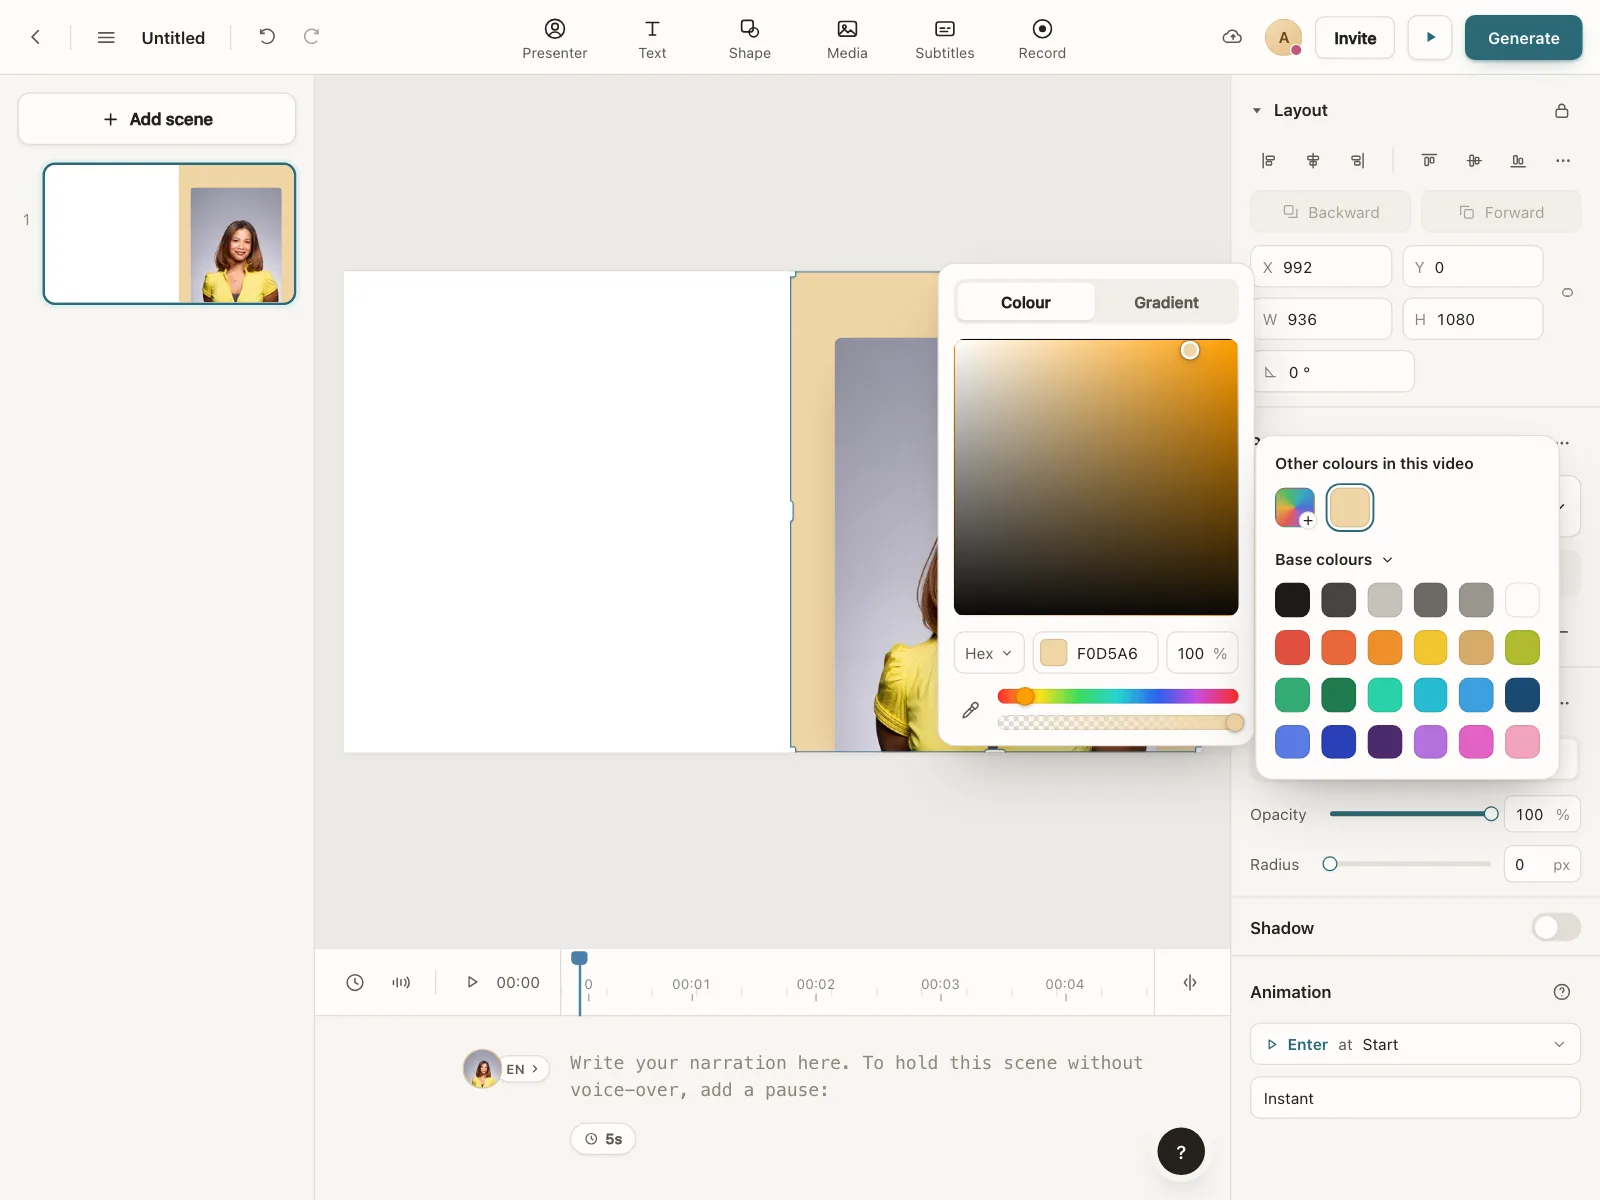
Task: Expand the Base colours dropdown
Action: tap(1333, 560)
